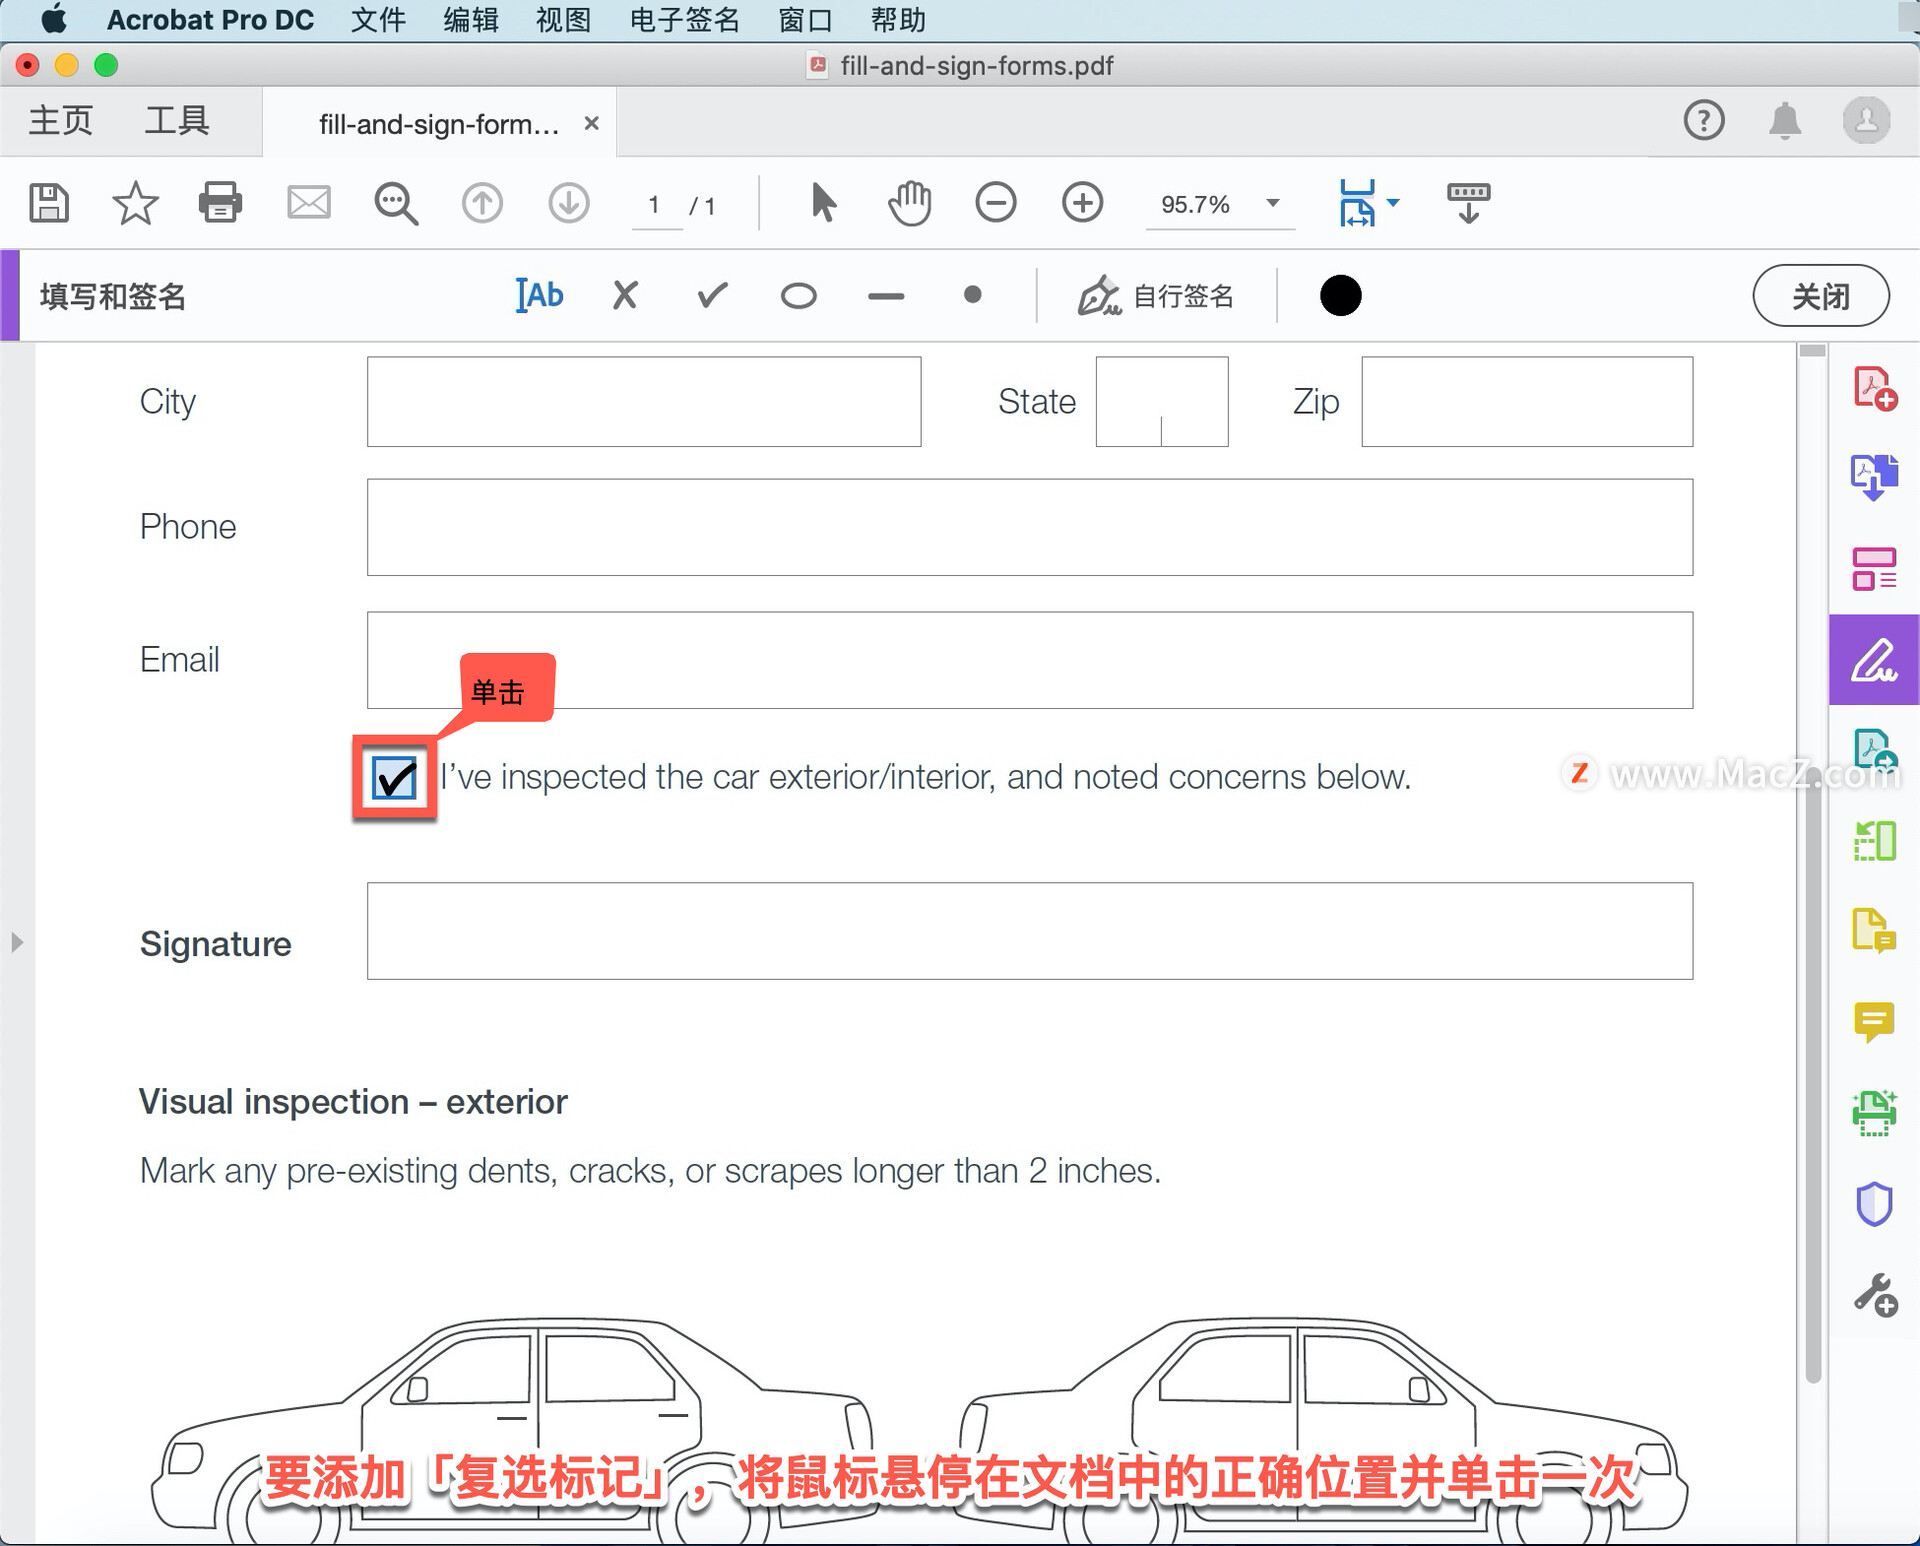This screenshot has height=1546, width=1920.
Task: Open the Compress PDF green sidebar tool
Action: pyautogui.click(x=1874, y=841)
